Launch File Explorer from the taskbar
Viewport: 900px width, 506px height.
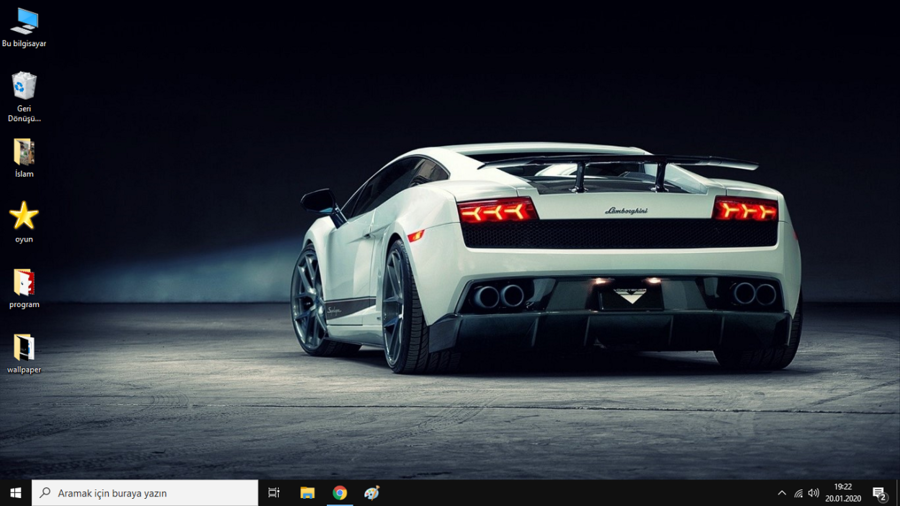(x=307, y=493)
